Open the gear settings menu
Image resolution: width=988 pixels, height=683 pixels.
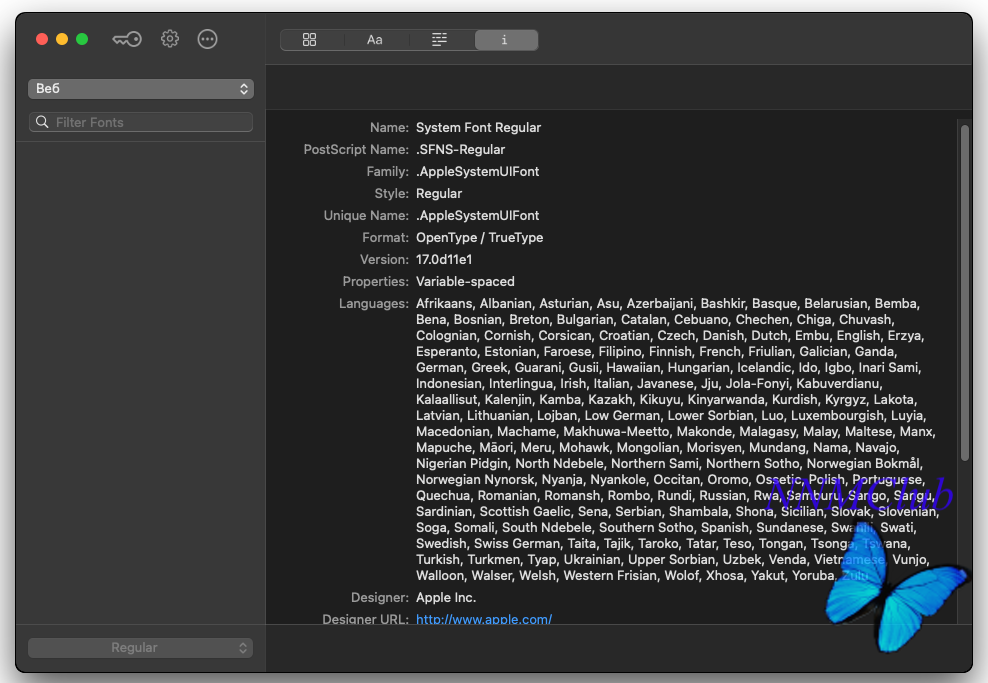[x=169, y=39]
